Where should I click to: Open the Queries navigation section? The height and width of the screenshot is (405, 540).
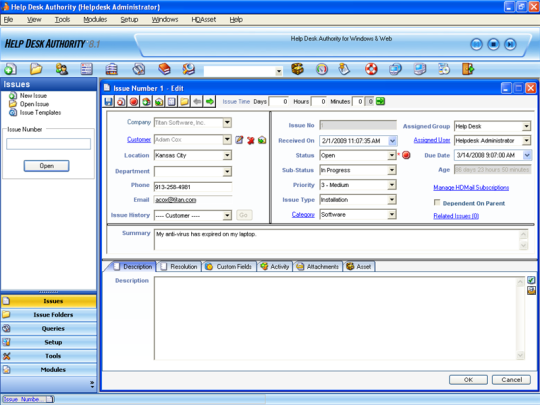tap(49, 329)
